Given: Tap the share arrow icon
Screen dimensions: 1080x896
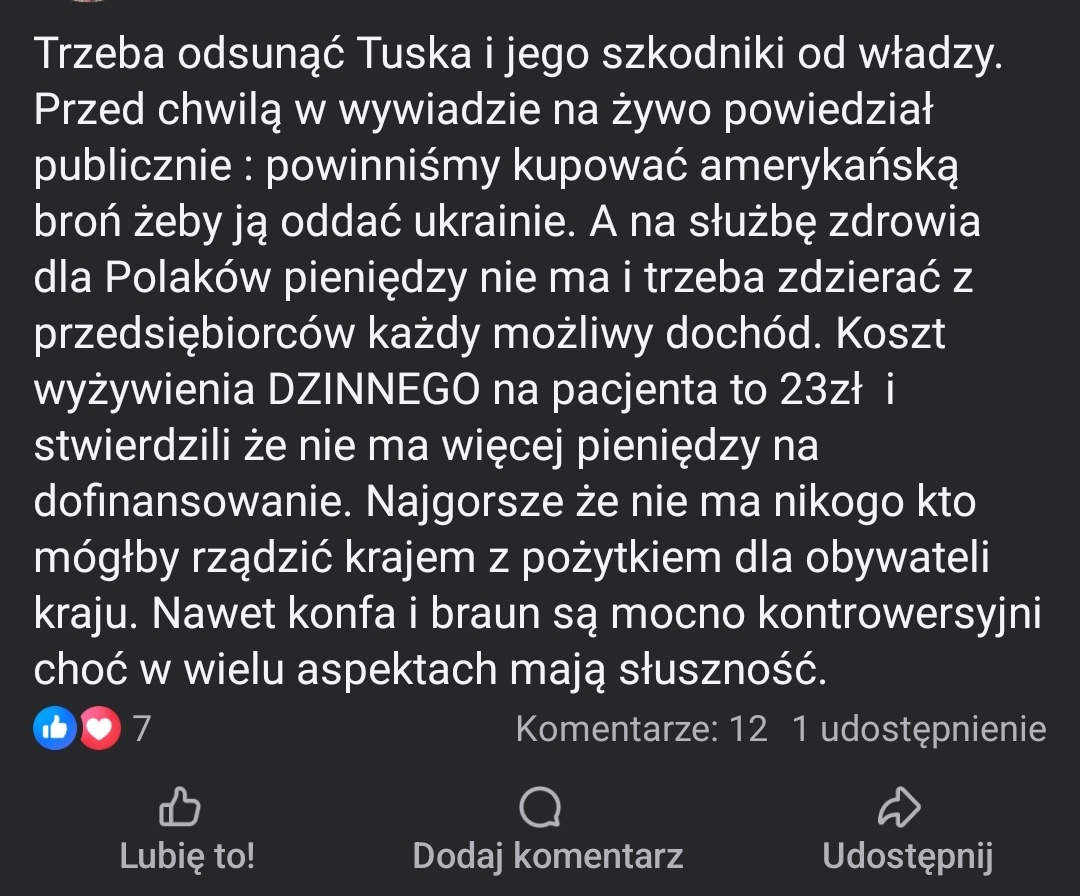Looking at the screenshot, I should (897, 807).
